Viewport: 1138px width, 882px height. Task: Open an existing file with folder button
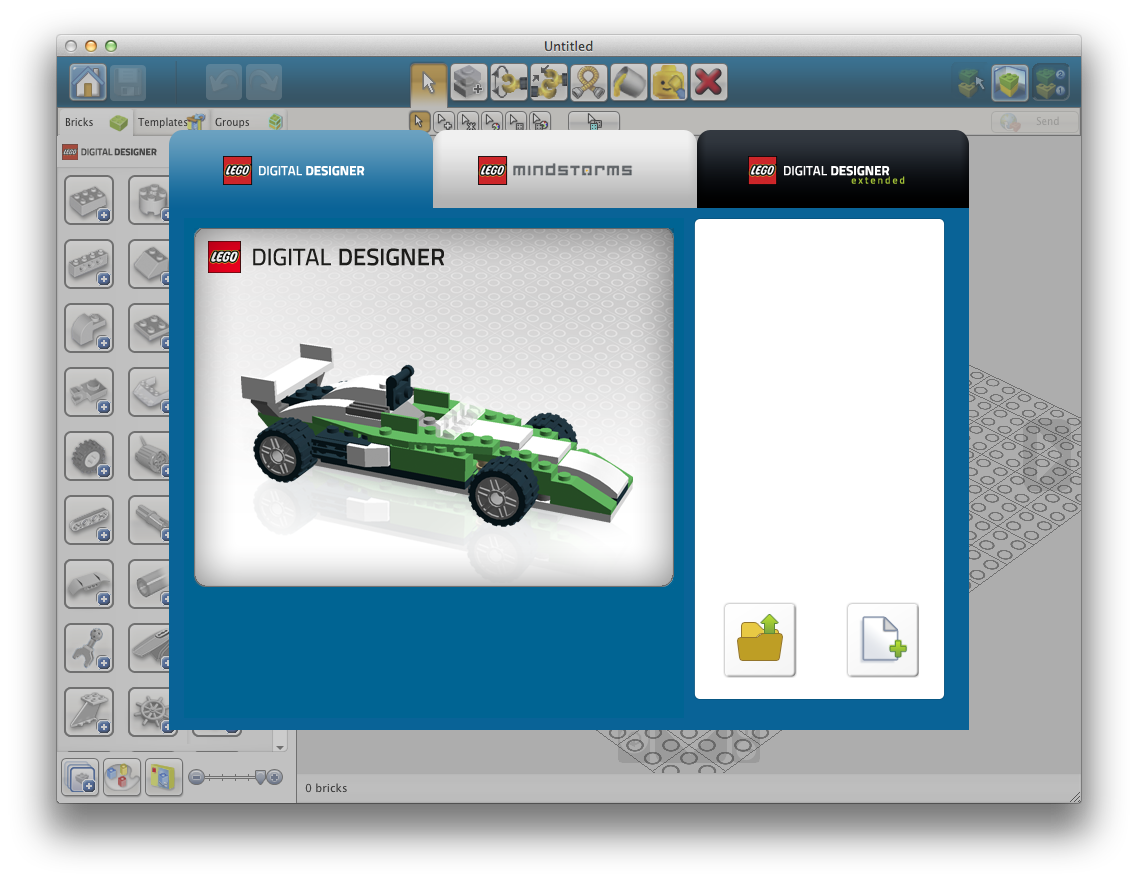pos(759,640)
